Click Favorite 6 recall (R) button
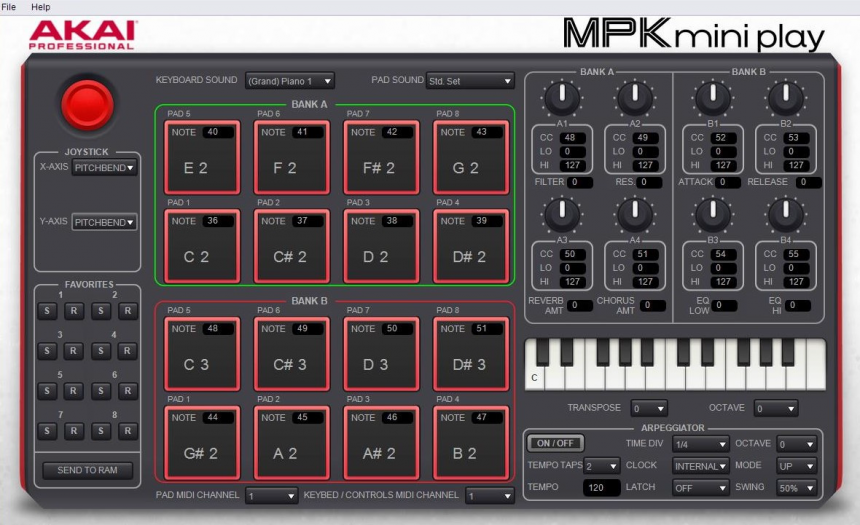 127,391
